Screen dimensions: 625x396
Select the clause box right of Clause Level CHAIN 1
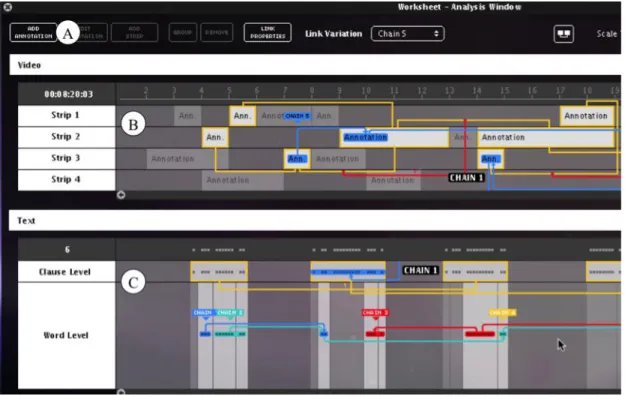[x=476, y=272]
